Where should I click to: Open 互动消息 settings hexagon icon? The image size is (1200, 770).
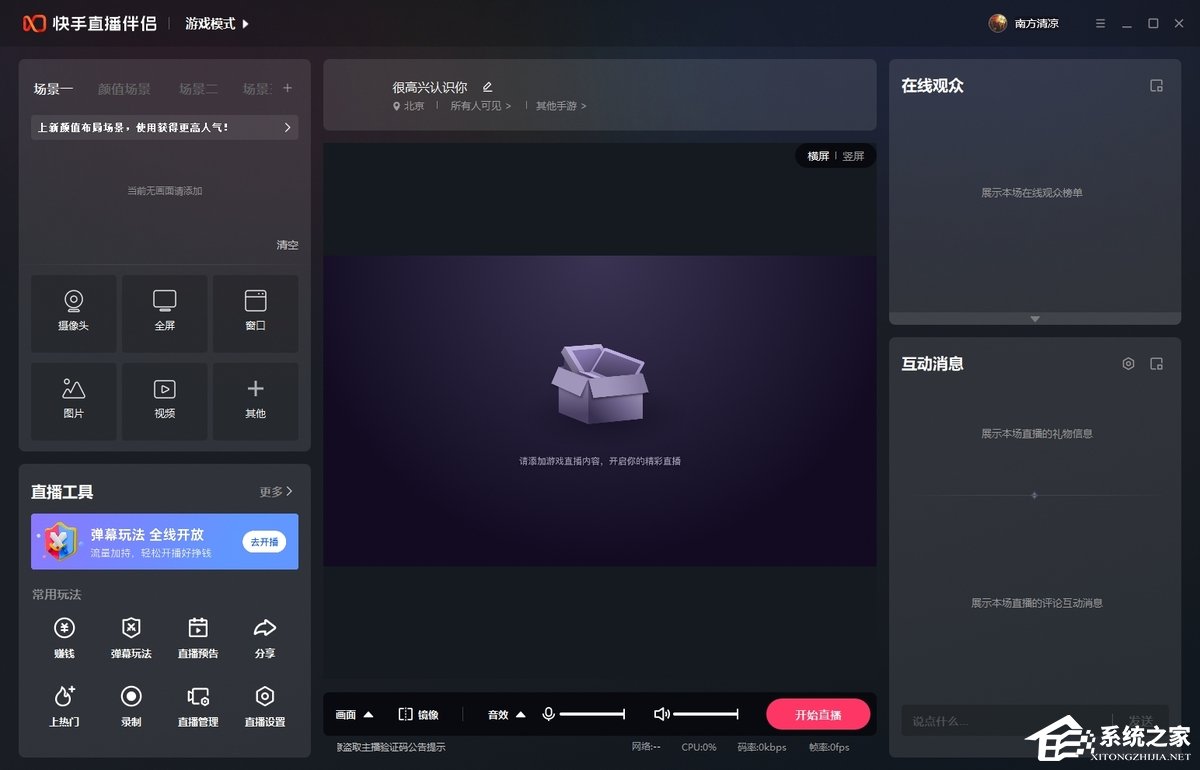pos(1128,364)
